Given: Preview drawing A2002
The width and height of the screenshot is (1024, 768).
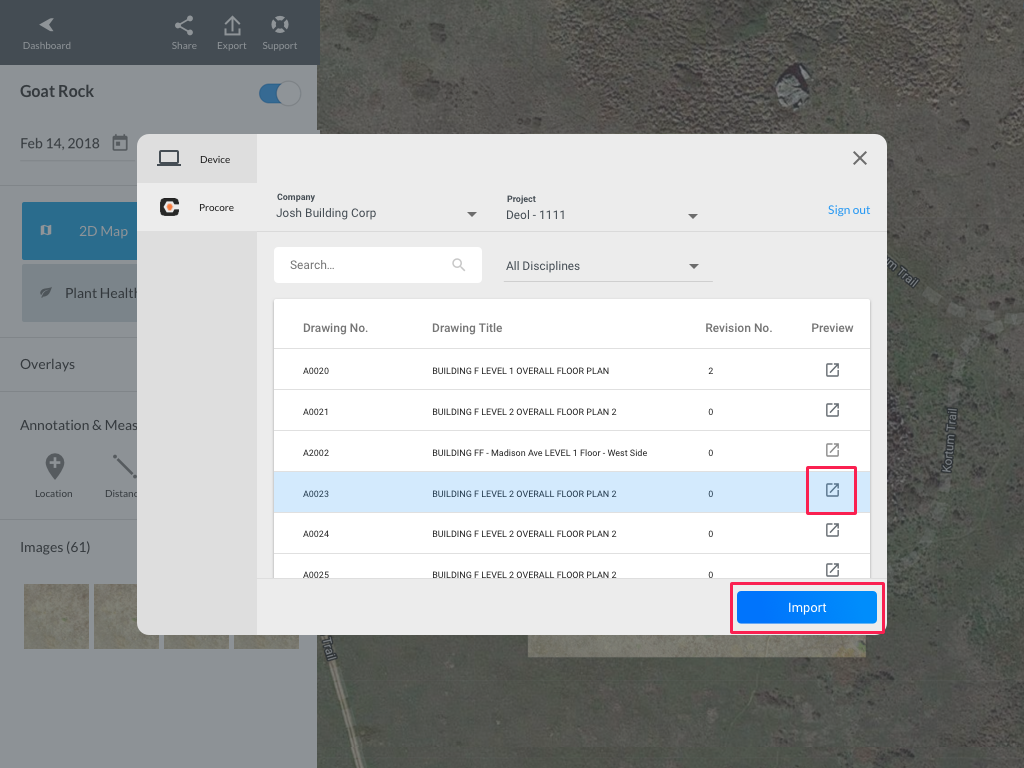Looking at the screenshot, I should [x=832, y=450].
